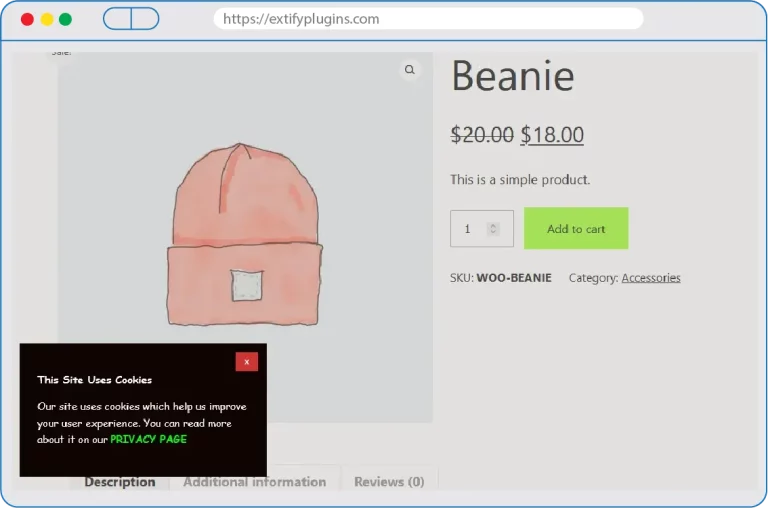This screenshot has height=508, width=768.
Task: Click right half of the browser pill control
Action: click(x=145, y=19)
